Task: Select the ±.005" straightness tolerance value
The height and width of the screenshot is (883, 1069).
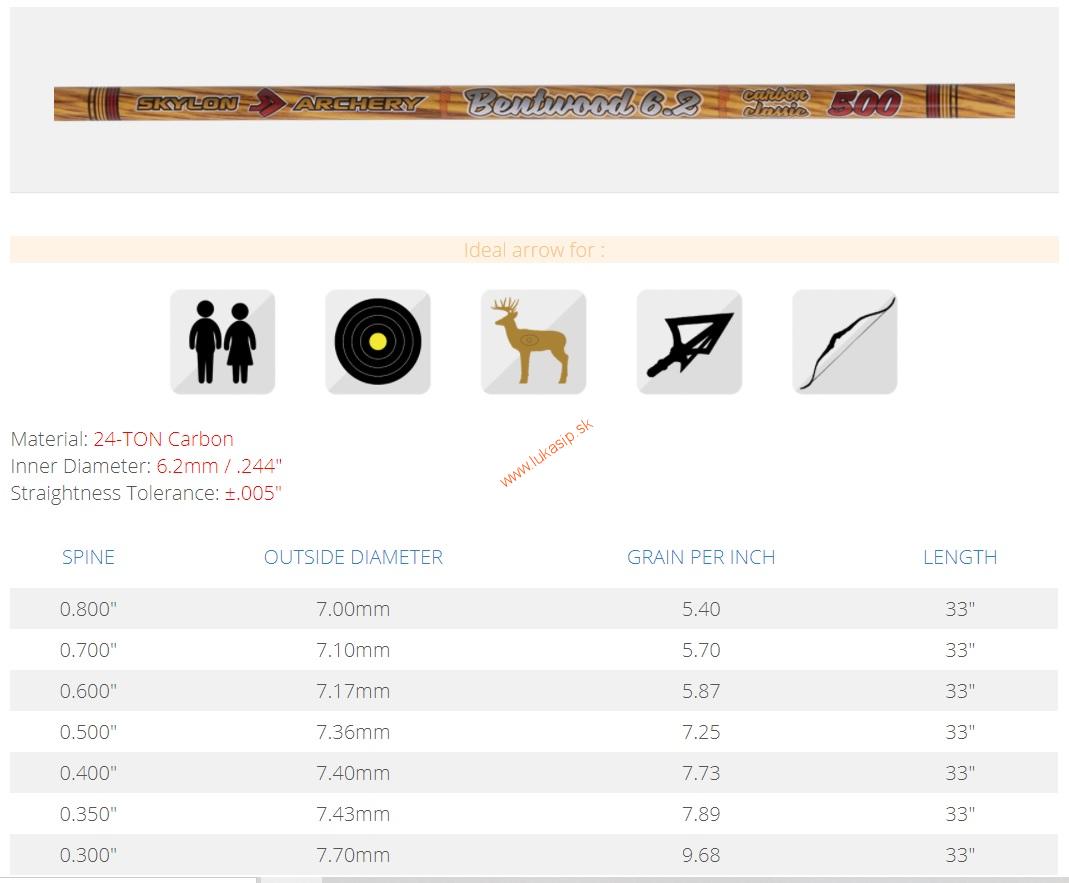Action: 253,493
